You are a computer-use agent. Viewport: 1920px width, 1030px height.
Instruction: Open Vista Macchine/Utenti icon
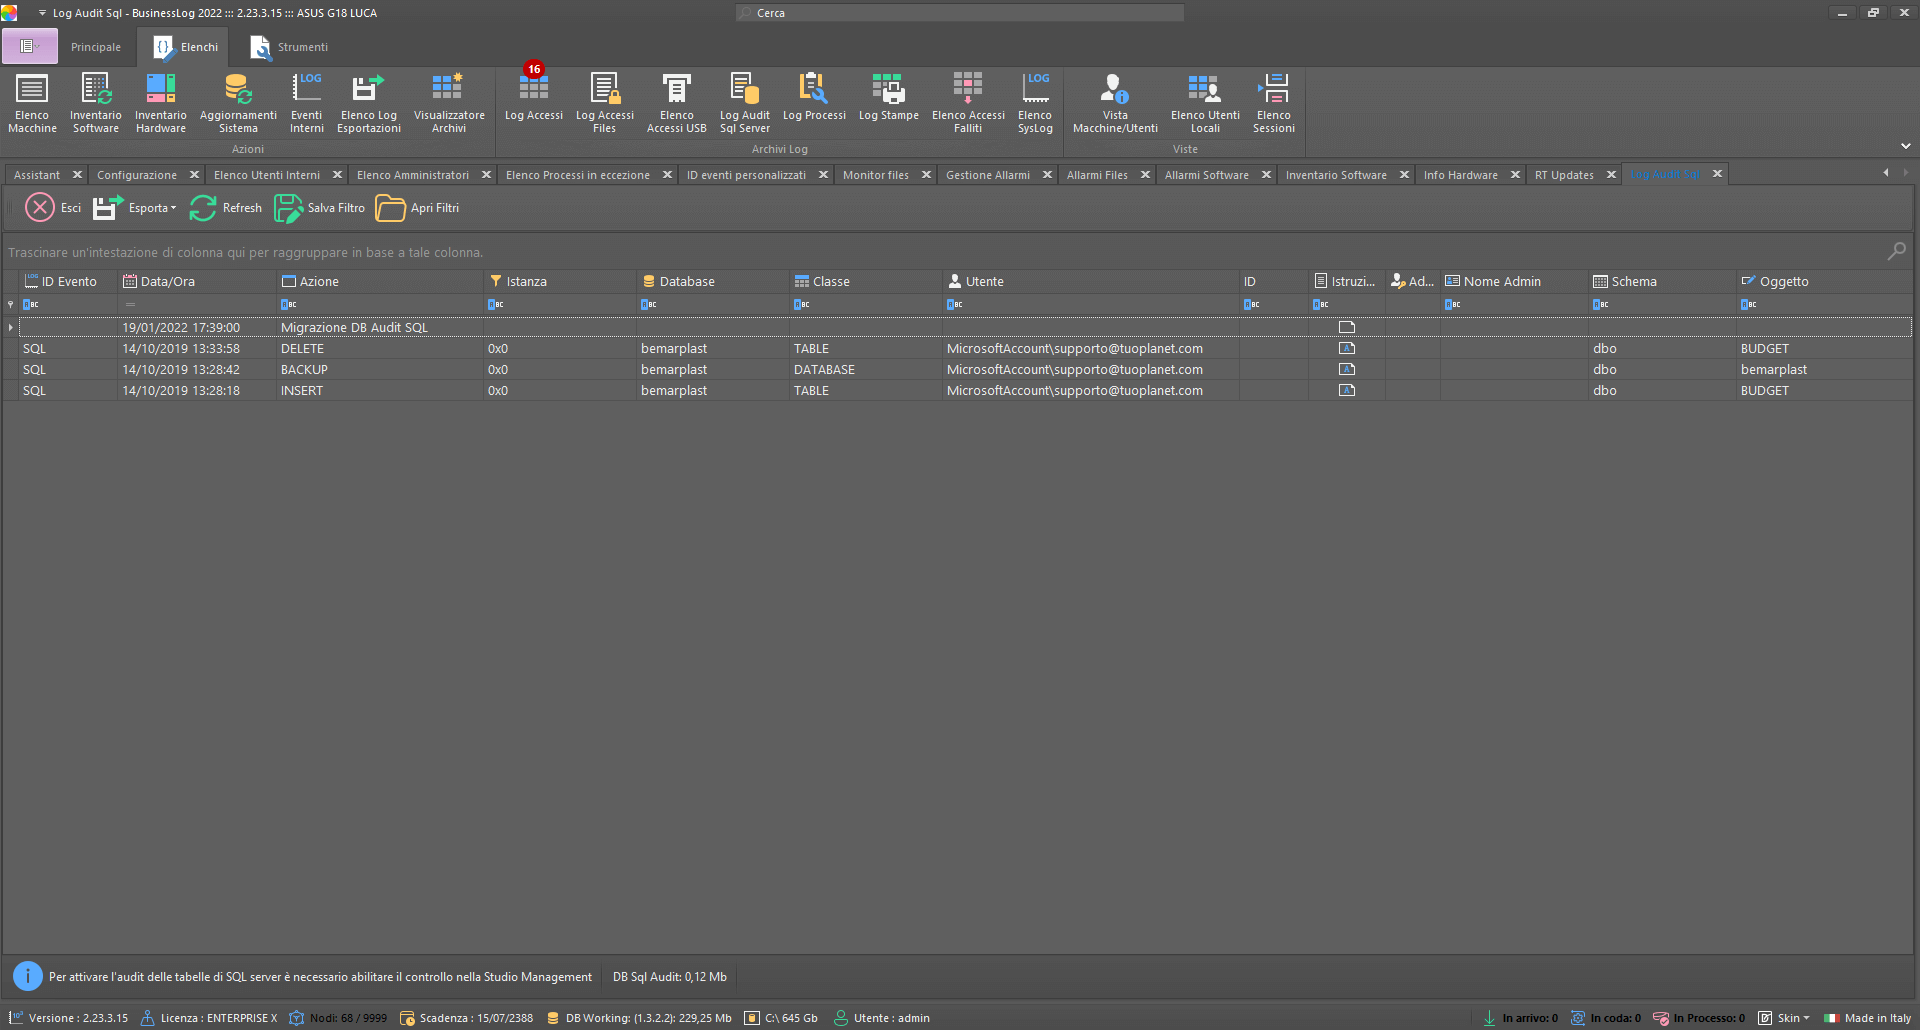point(1115,103)
